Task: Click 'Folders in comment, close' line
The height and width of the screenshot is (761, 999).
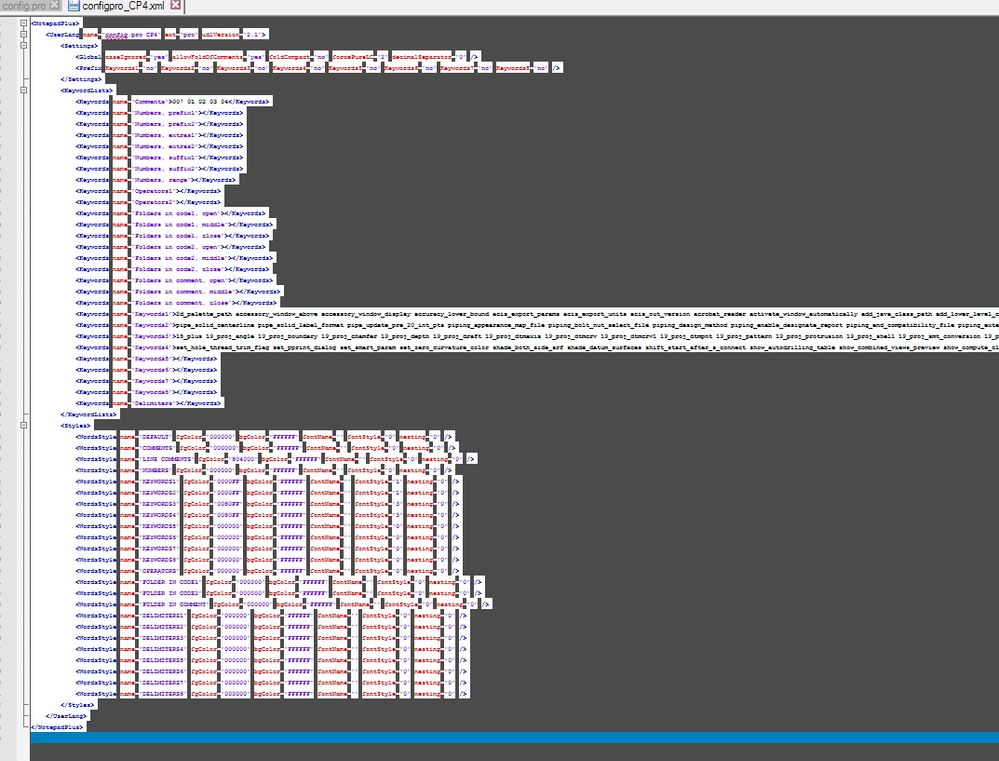Action: 176,302
